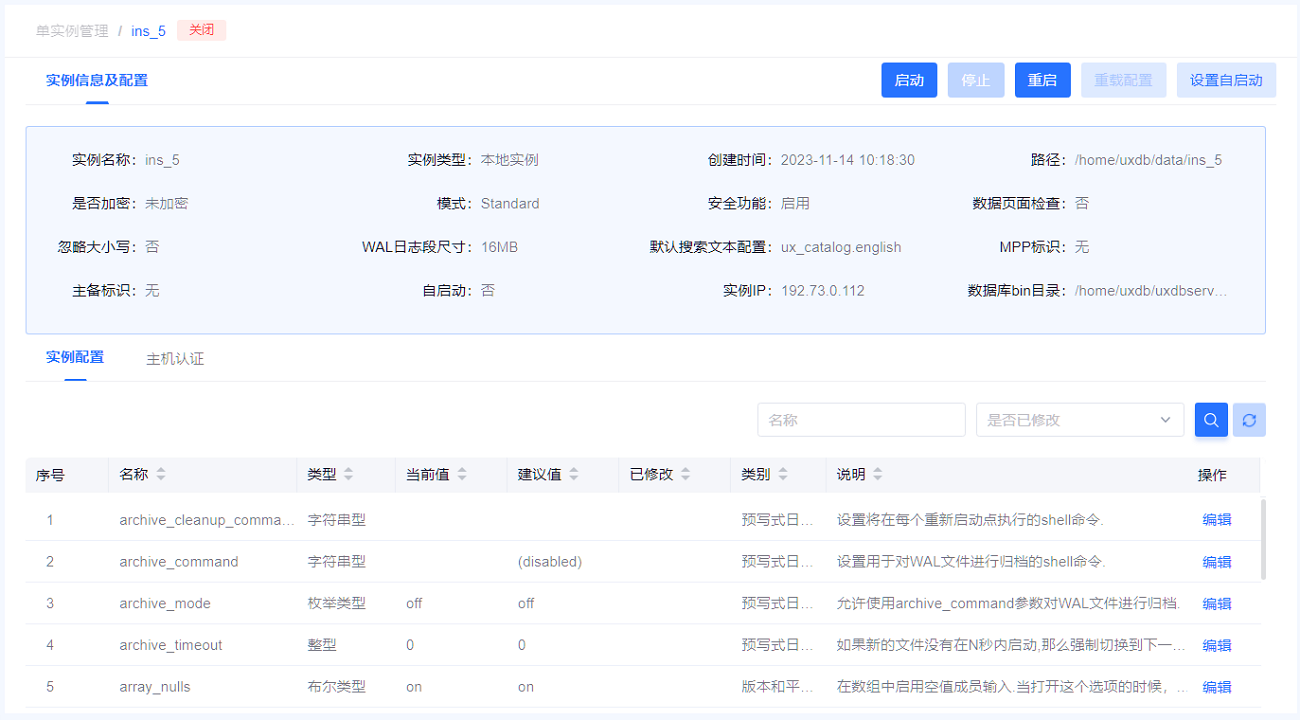This screenshot has width=1300, height=720.
Task: Sort by the 当前值 column sort icon
Action: 462,475
